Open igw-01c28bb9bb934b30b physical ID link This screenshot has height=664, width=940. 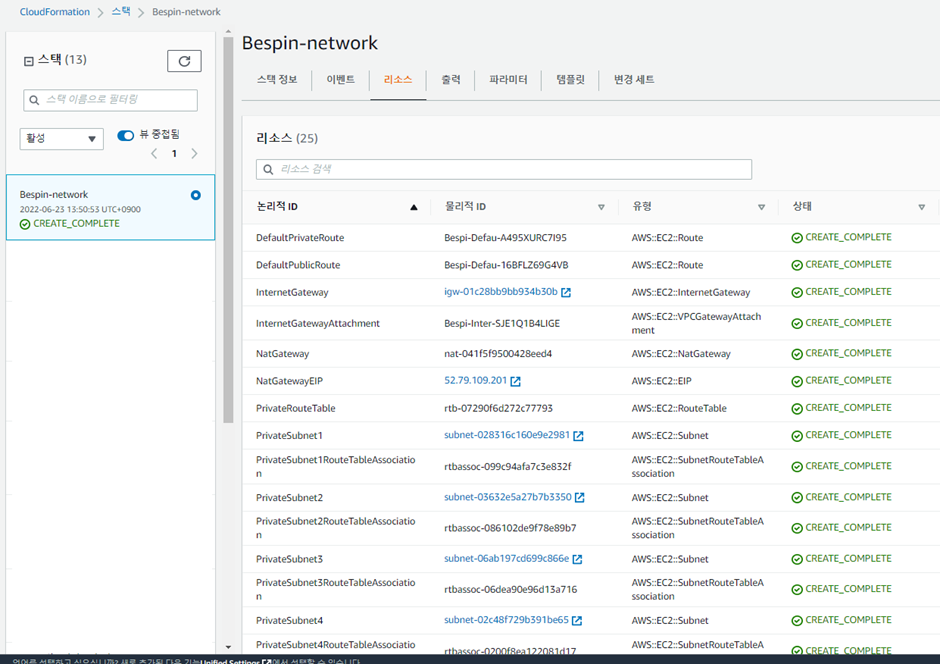point(501,292)
